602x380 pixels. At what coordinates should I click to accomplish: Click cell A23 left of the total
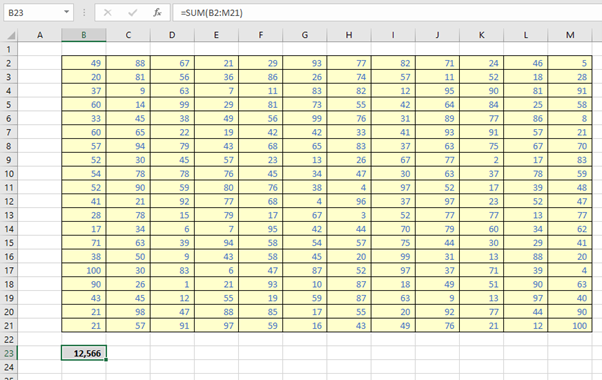pyautogui.click(x=40, y=353)
